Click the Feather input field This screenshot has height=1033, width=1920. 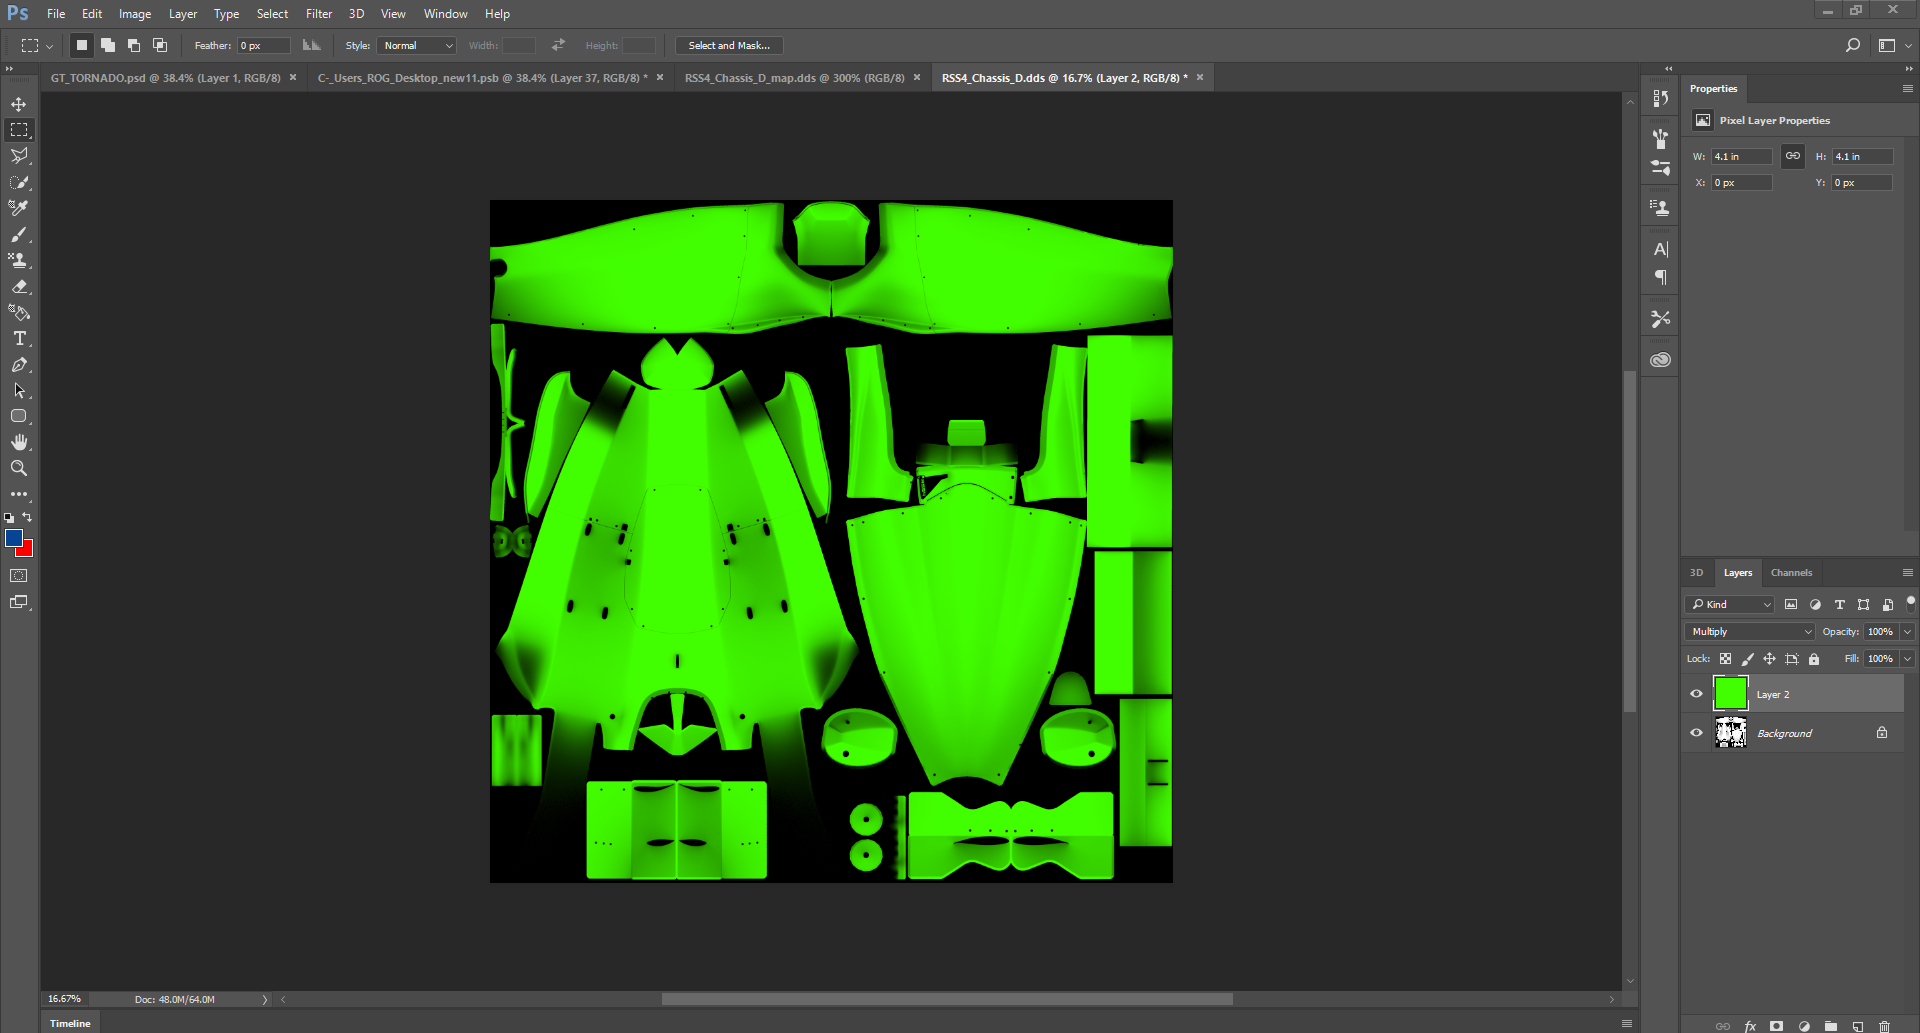[264, 46]
